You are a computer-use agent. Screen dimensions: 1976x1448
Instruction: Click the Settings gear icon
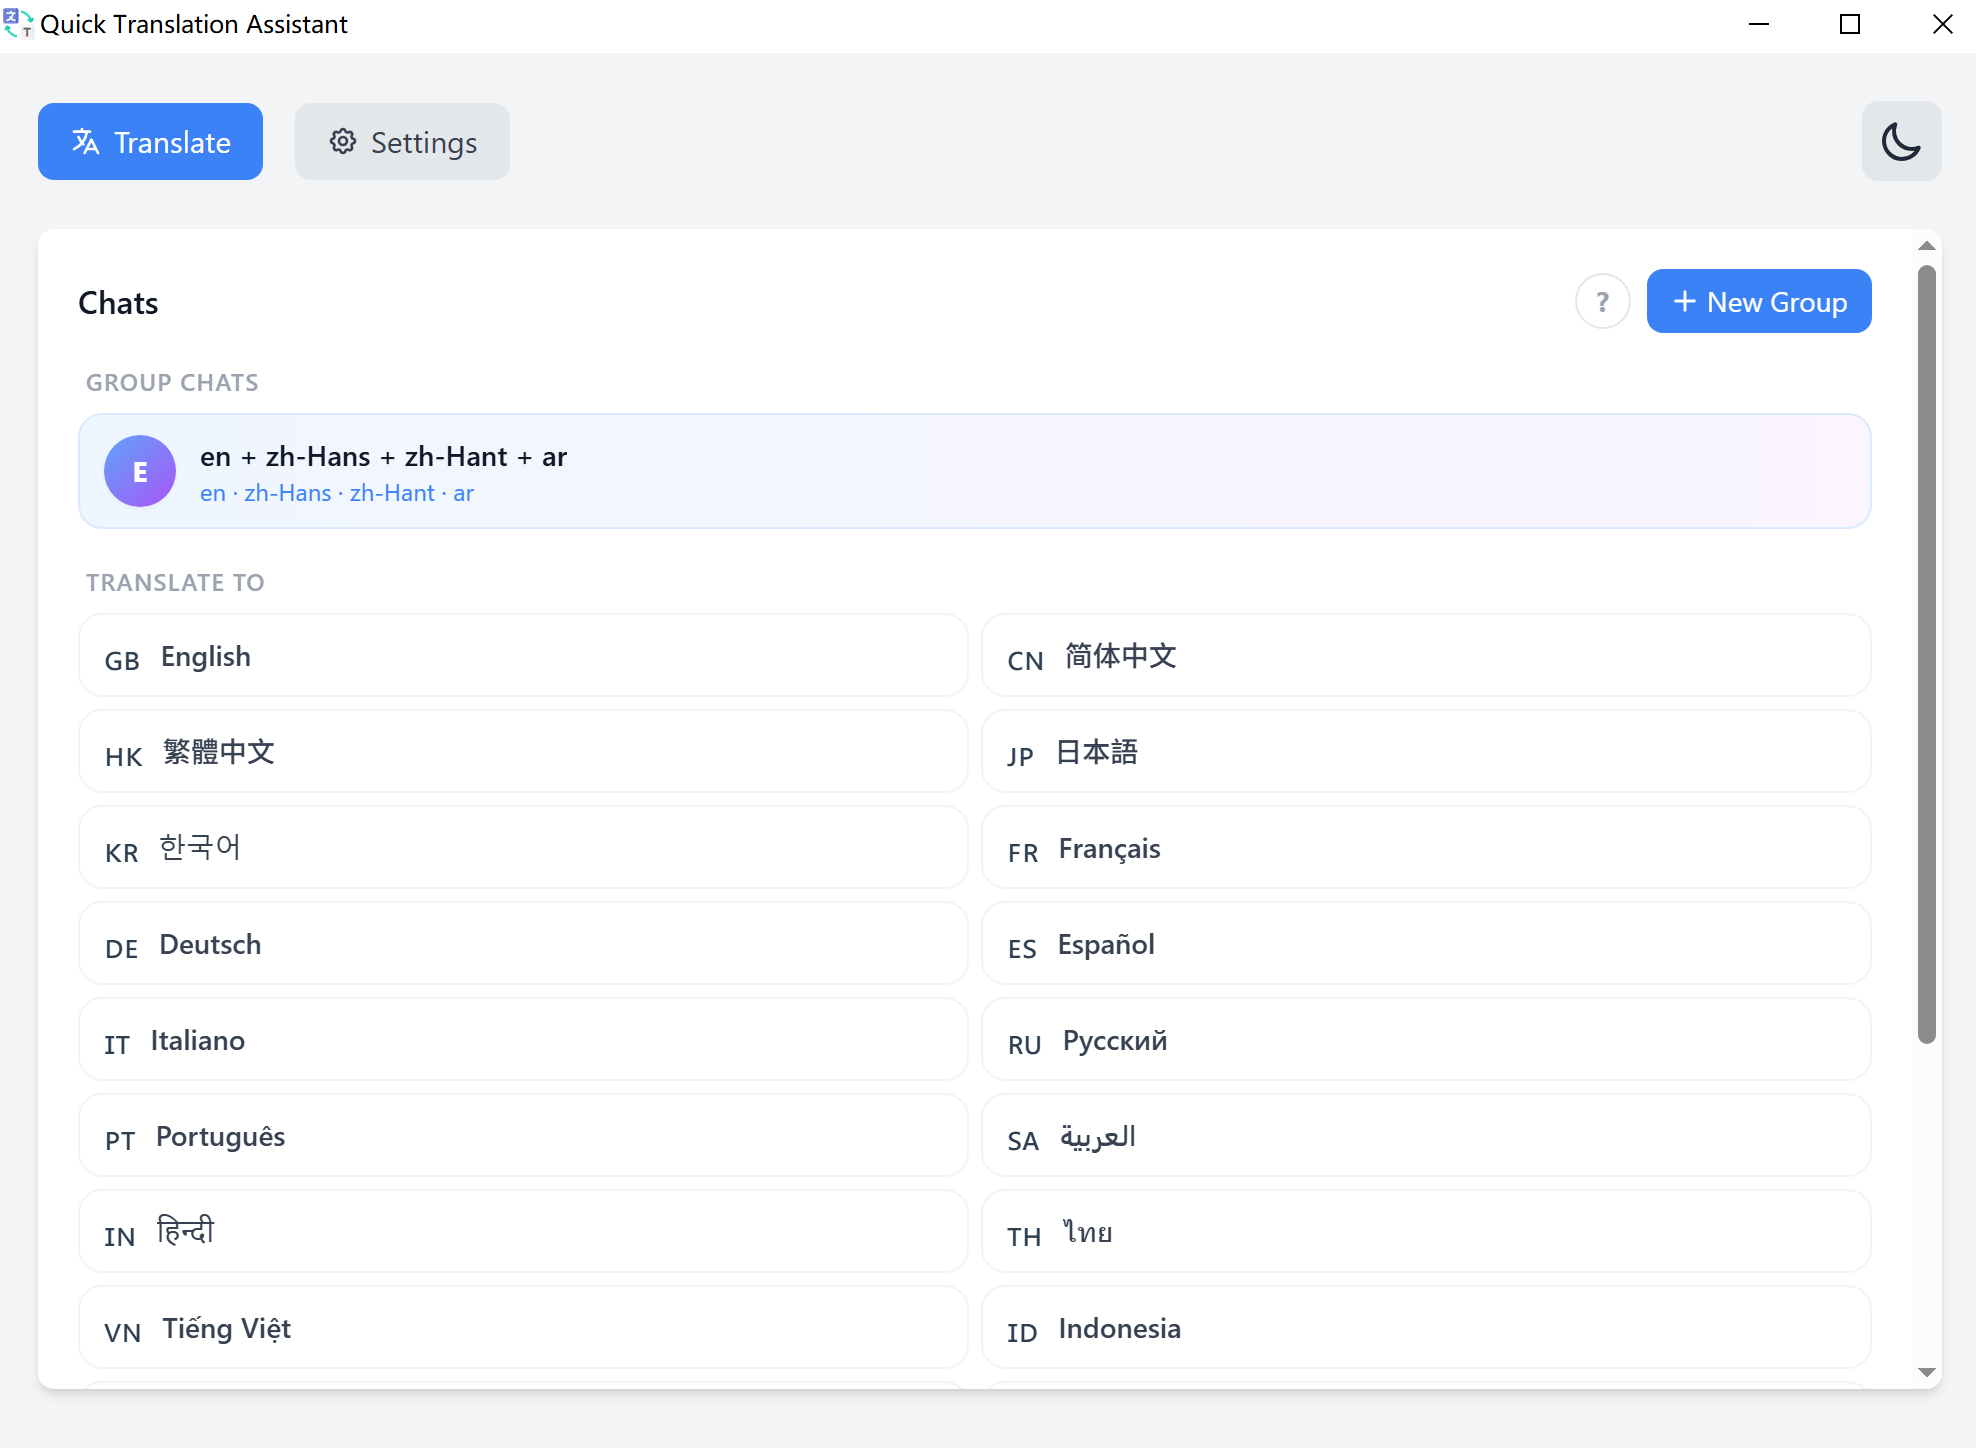(342, 141)
